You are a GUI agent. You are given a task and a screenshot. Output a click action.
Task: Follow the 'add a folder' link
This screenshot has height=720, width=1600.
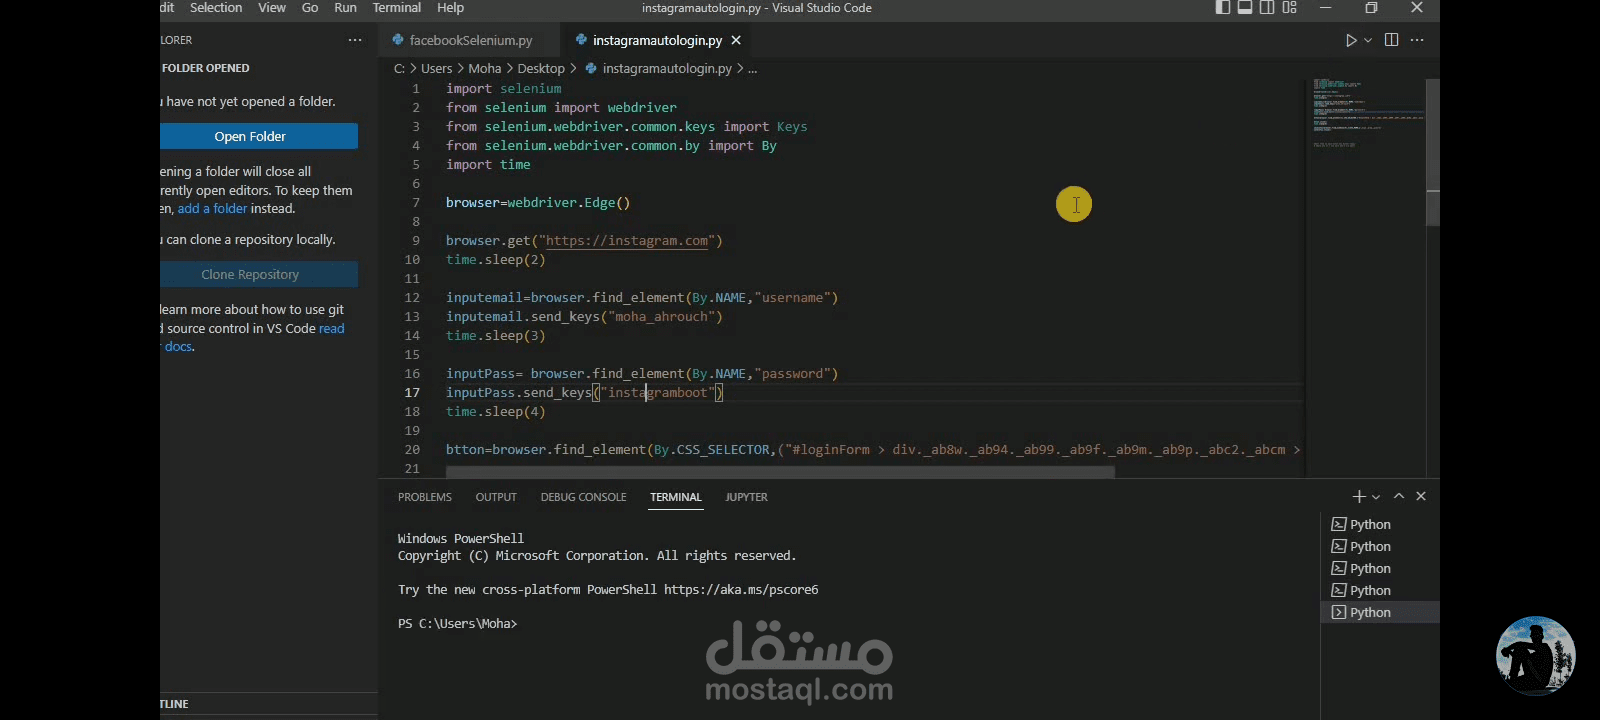click(x=212, y=209)
